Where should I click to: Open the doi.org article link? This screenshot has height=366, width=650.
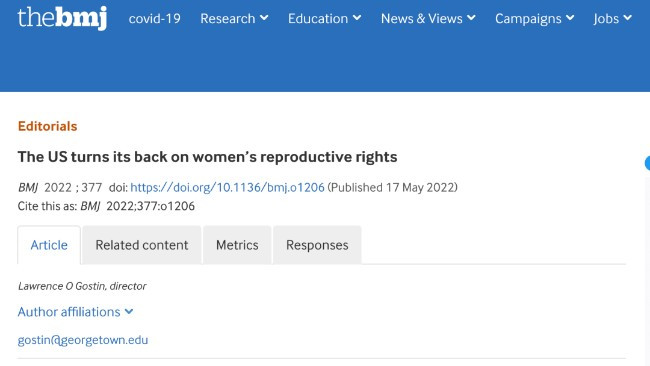point(227,187)
